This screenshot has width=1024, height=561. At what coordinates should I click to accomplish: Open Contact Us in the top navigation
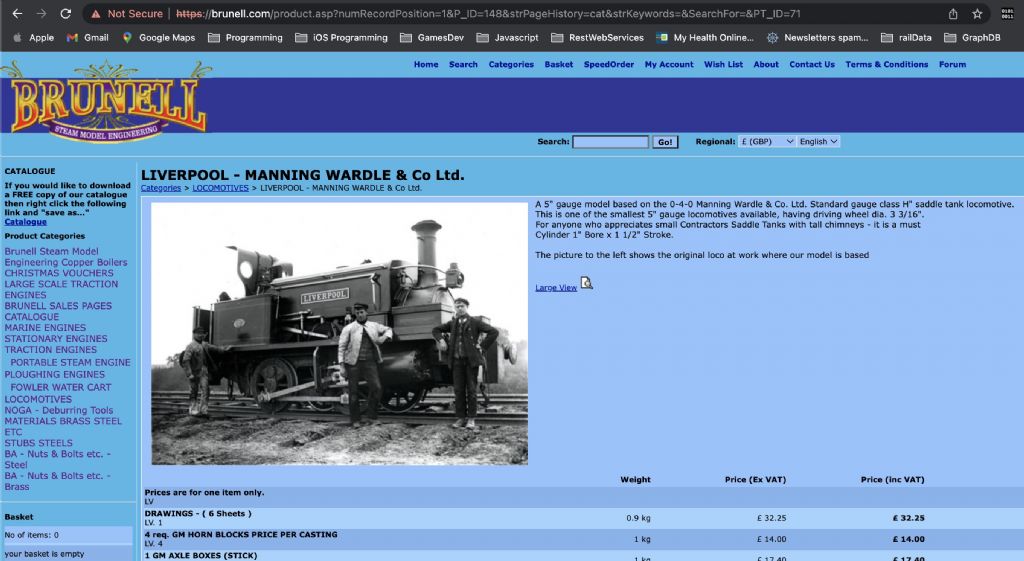(x=812, y=65)
